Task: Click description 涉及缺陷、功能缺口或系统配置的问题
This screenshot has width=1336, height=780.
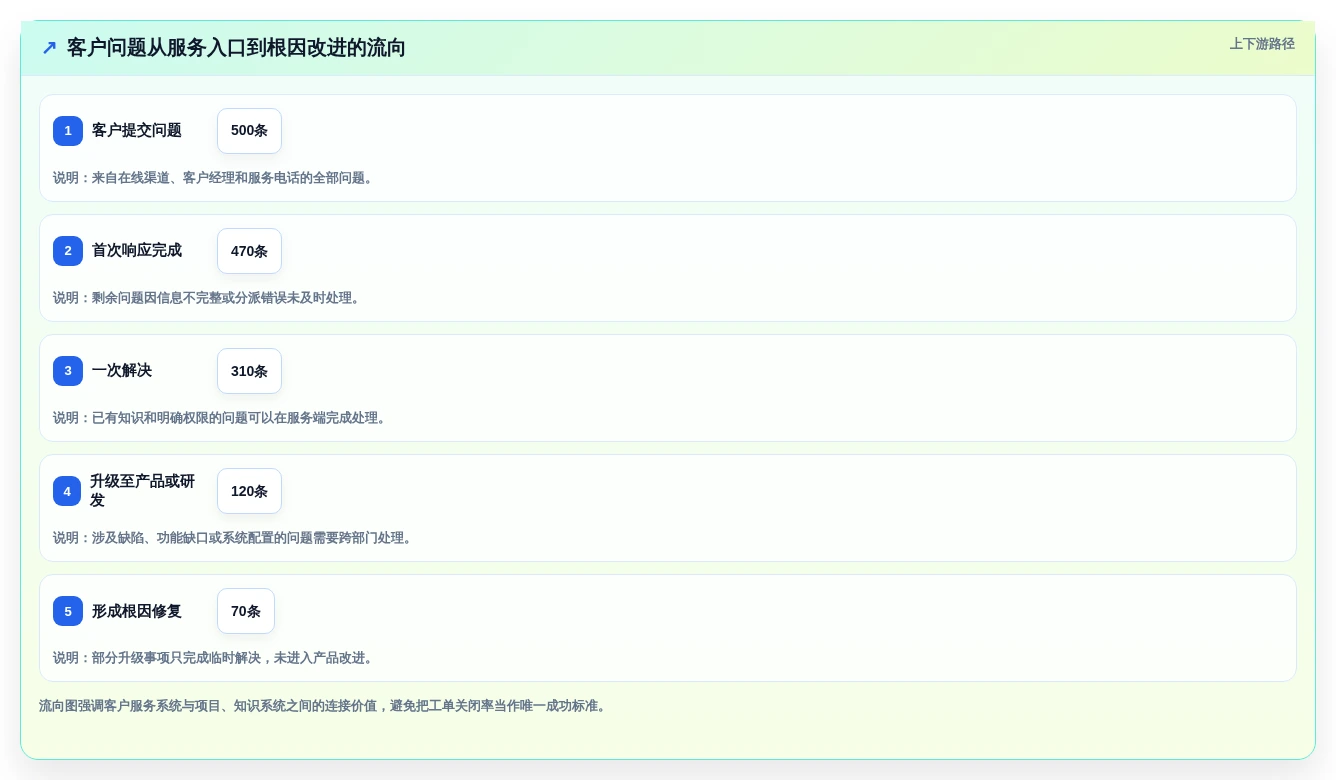Action: coord(234,538)
